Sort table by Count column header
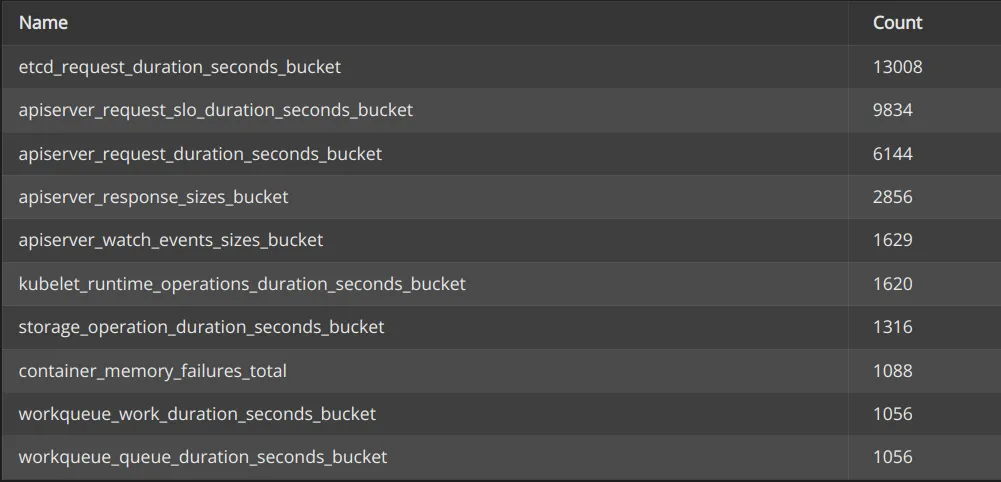Viewport: 1001px width, 482px height. (x=897, y=22)
